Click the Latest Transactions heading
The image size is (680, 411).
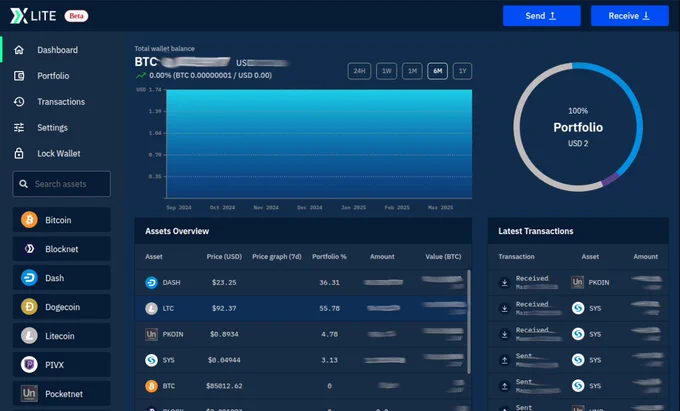536,231
